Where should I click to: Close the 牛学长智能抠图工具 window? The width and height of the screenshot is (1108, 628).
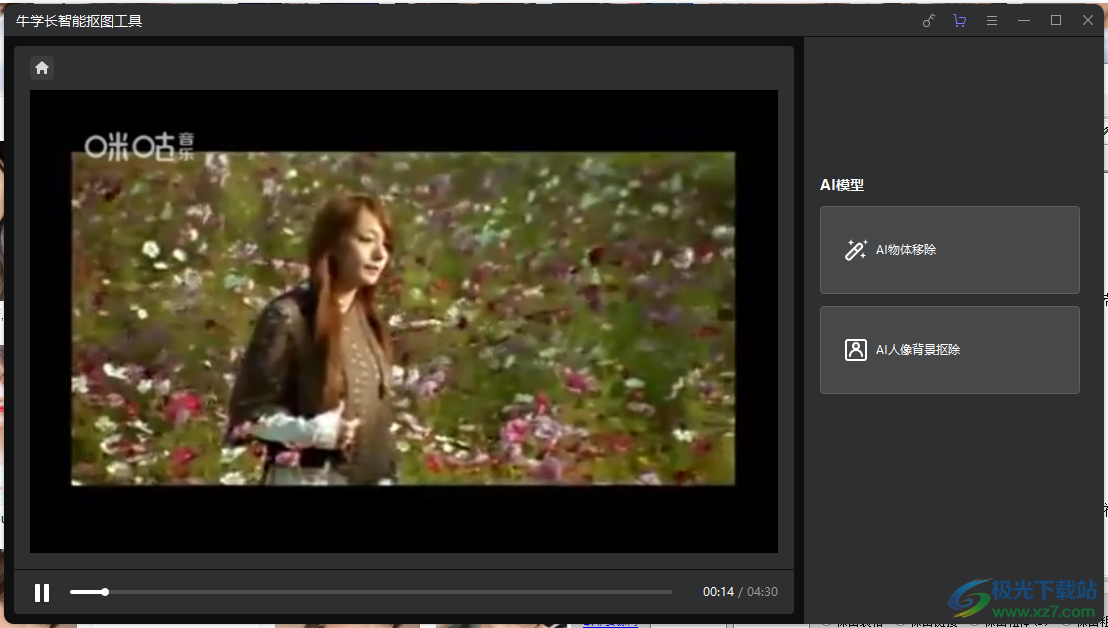(1088, 21)
